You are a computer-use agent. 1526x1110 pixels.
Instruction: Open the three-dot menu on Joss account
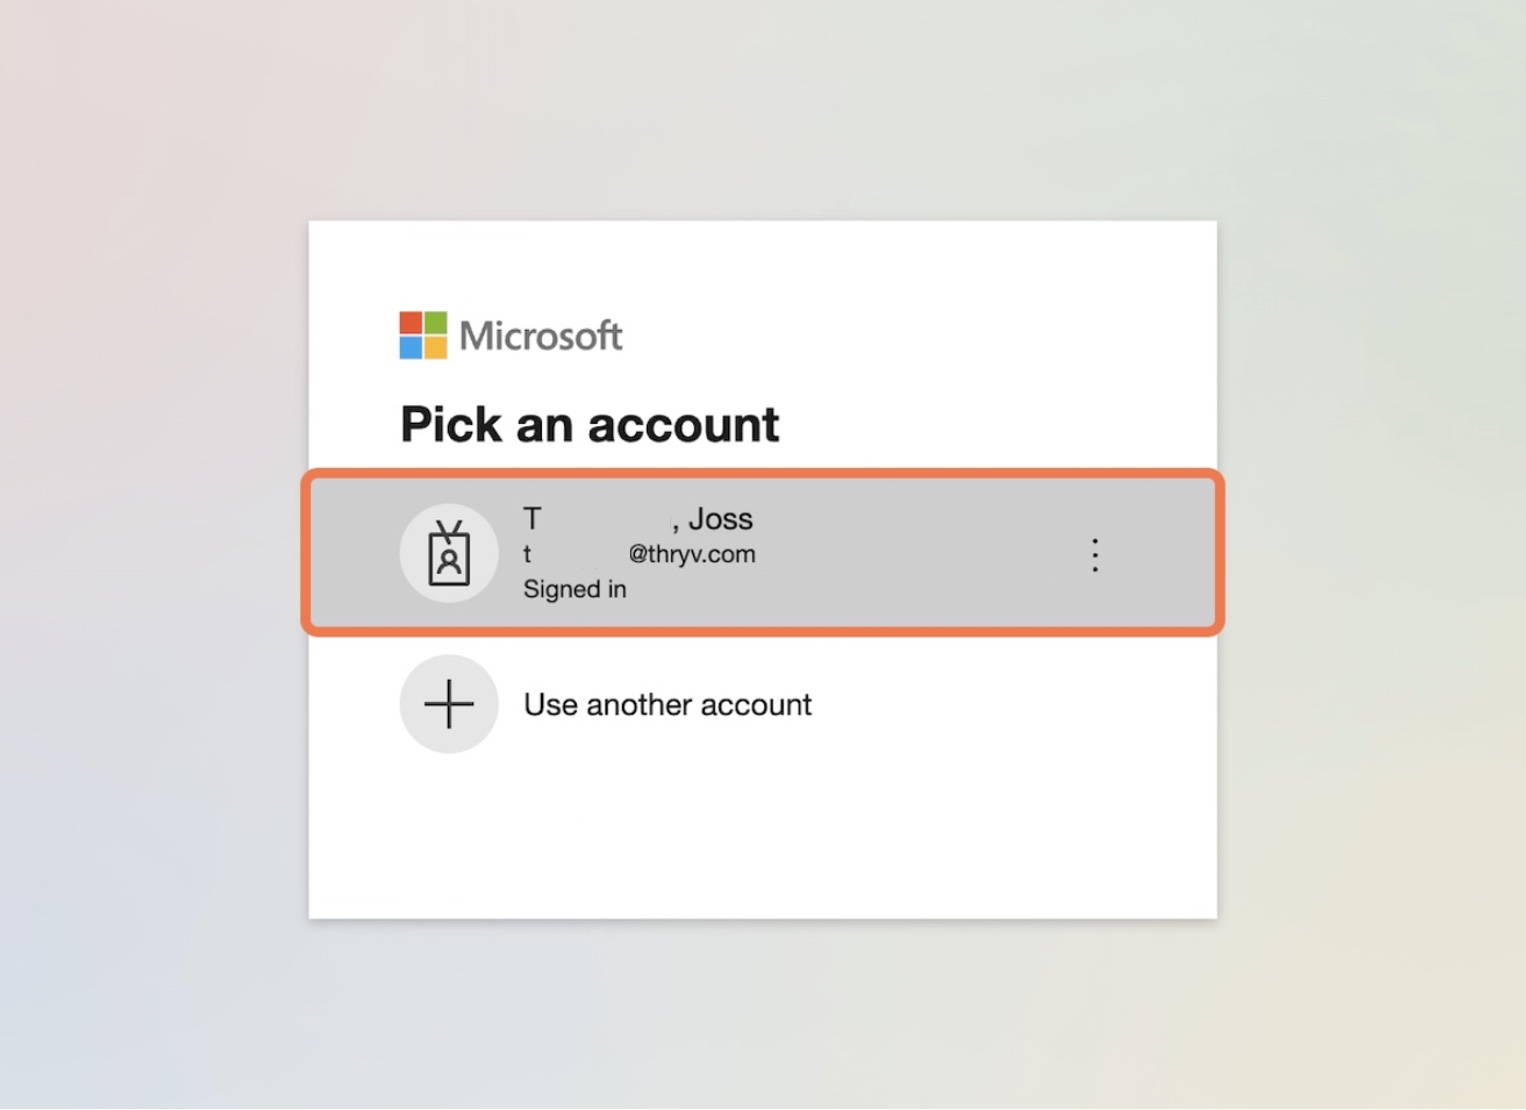[1095, 555]
